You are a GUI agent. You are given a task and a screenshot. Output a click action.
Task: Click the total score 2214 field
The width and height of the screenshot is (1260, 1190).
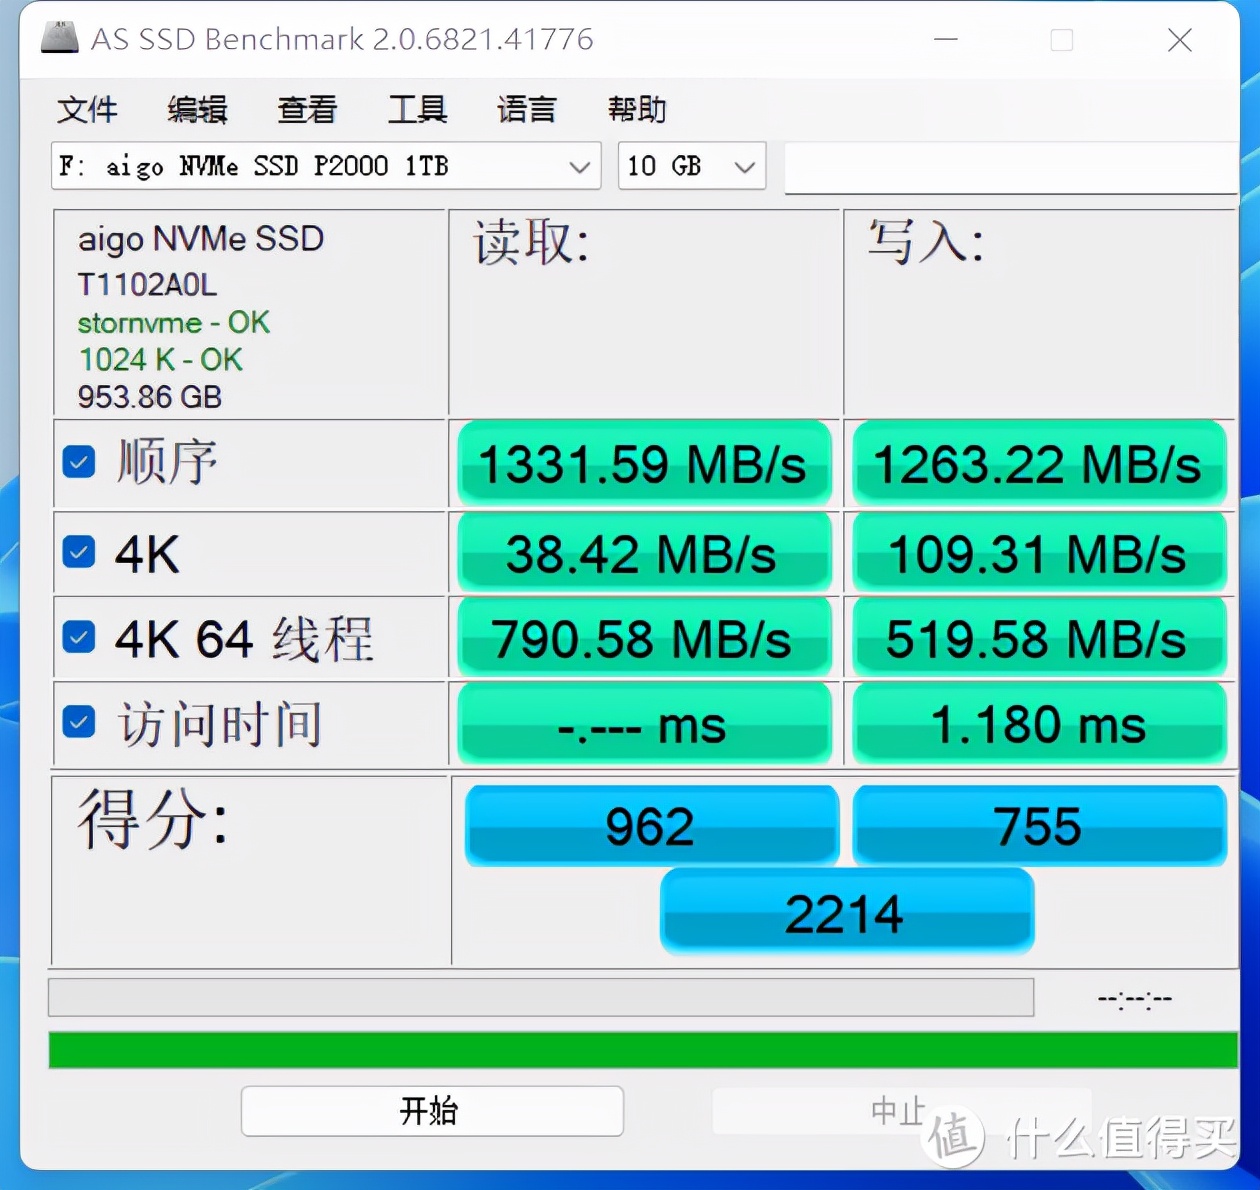(846, 911)
